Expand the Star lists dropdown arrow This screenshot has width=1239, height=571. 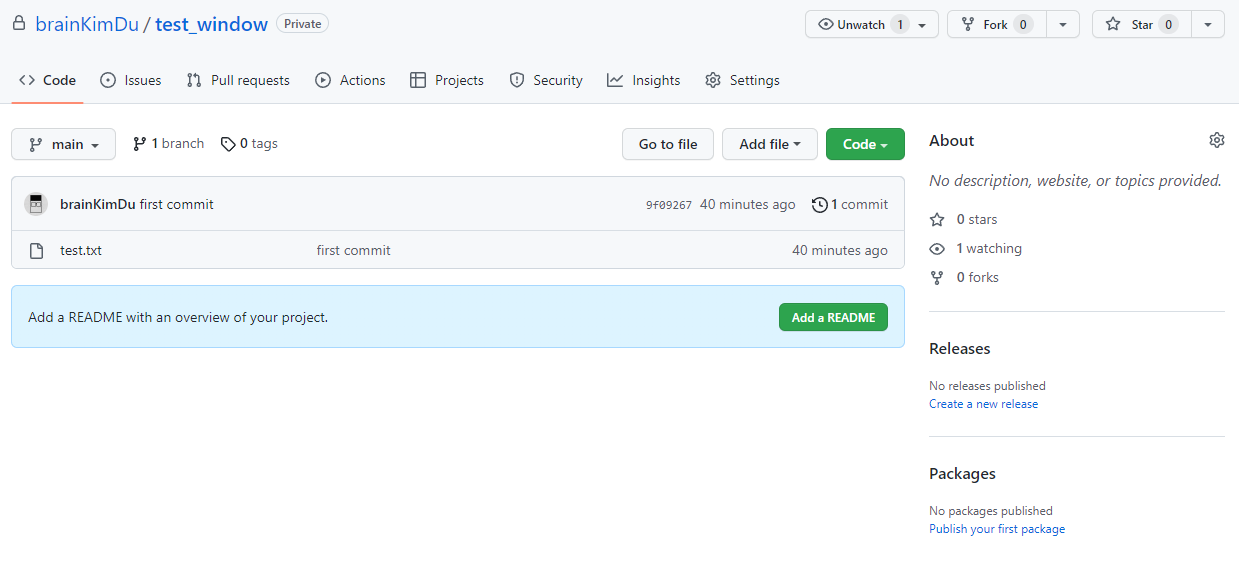1208,25
